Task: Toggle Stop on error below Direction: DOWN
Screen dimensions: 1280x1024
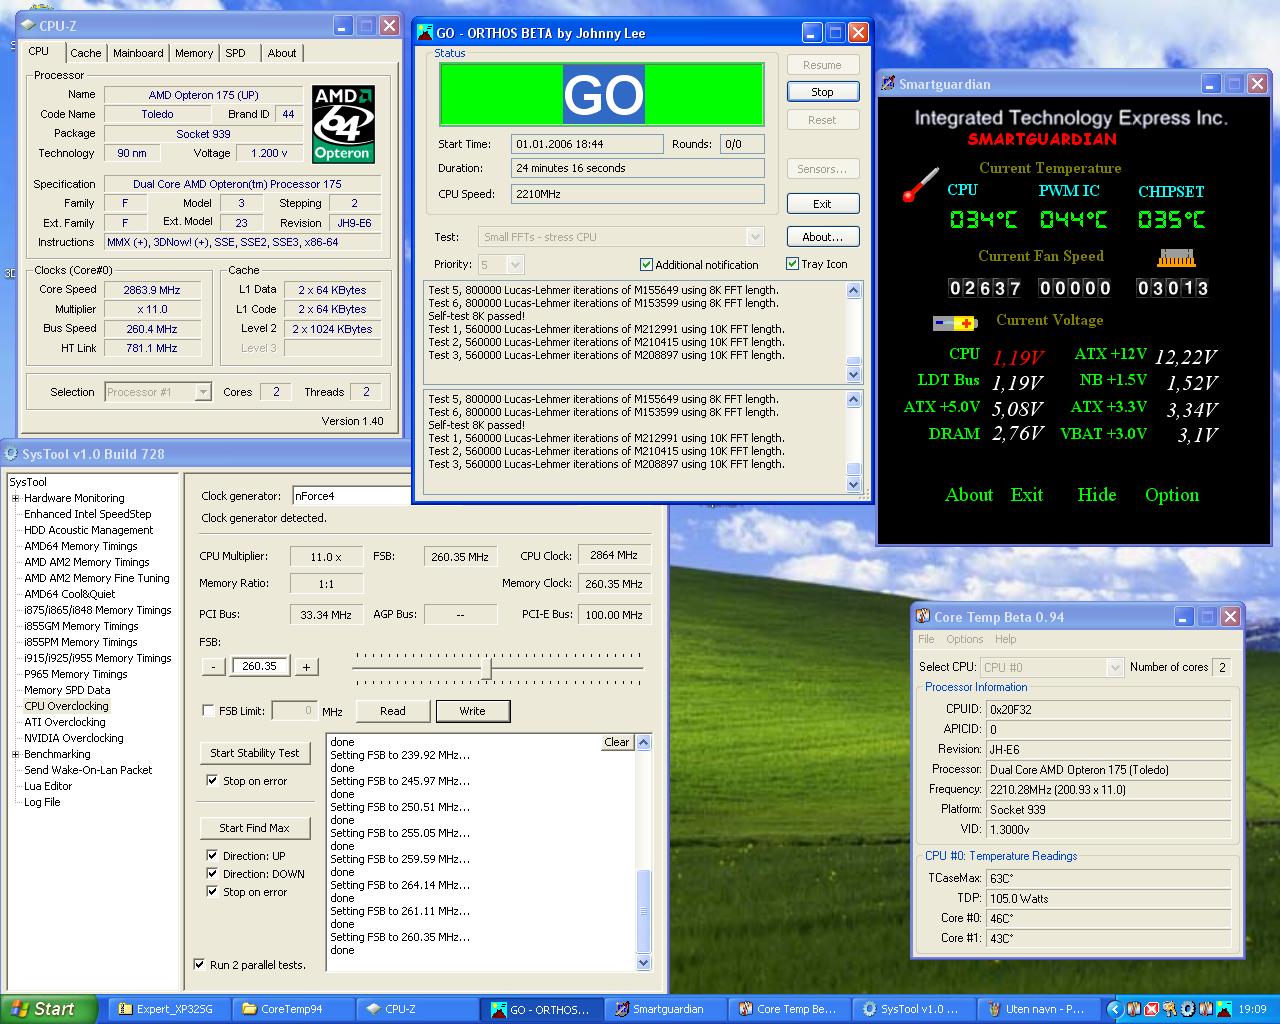Action: (212, 892)
